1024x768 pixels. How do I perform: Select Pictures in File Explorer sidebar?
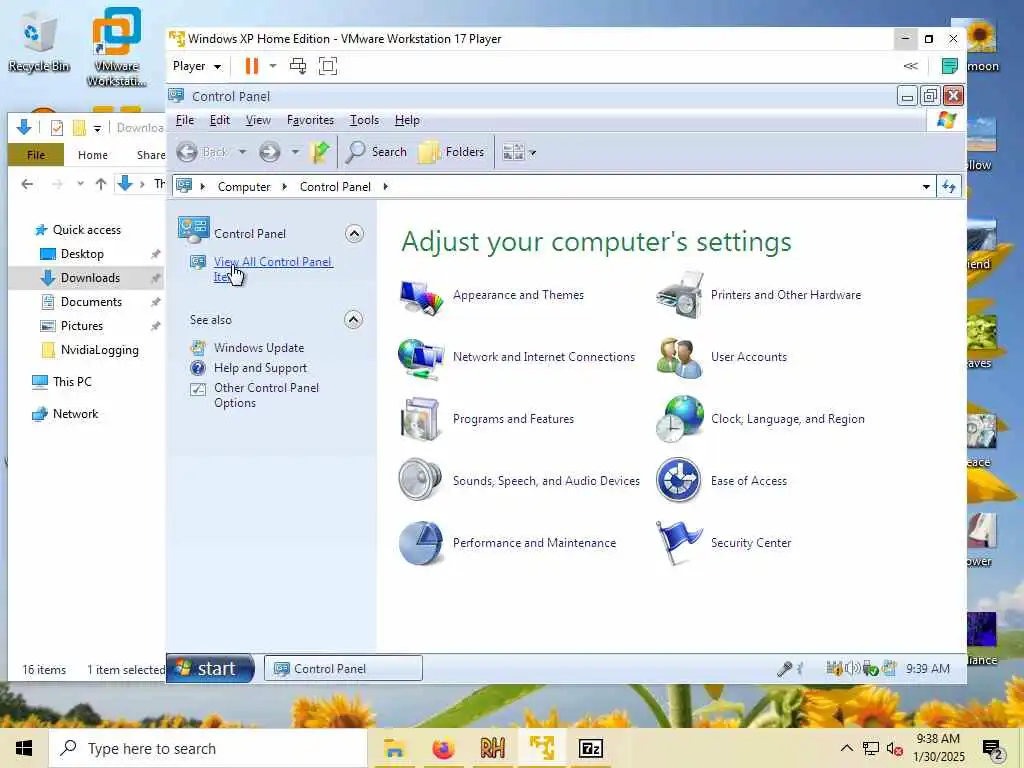point(82,326)
